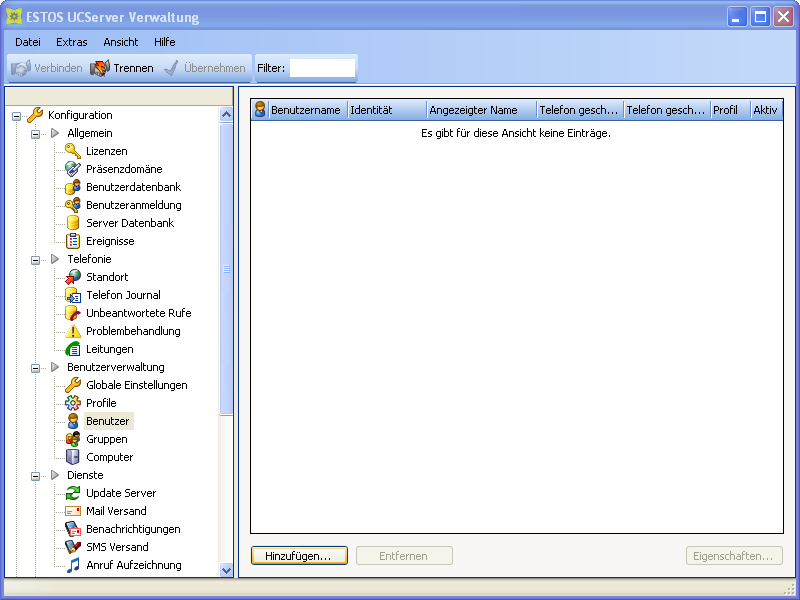The image size is (800, 600).
Task: Click the Mail Versand envelope icon
Action: pyautogui.click(x=73, y=511)
